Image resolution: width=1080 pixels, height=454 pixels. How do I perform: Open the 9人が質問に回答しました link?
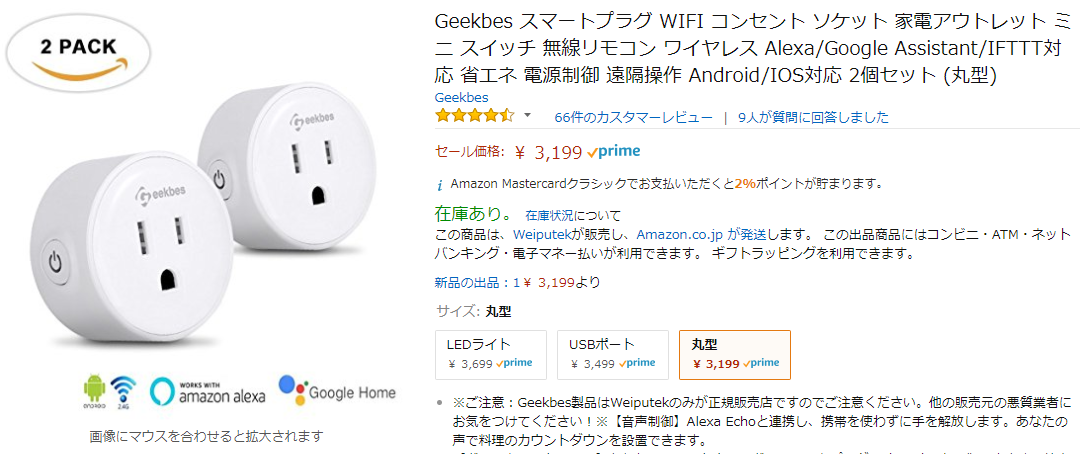pos(813,117)
